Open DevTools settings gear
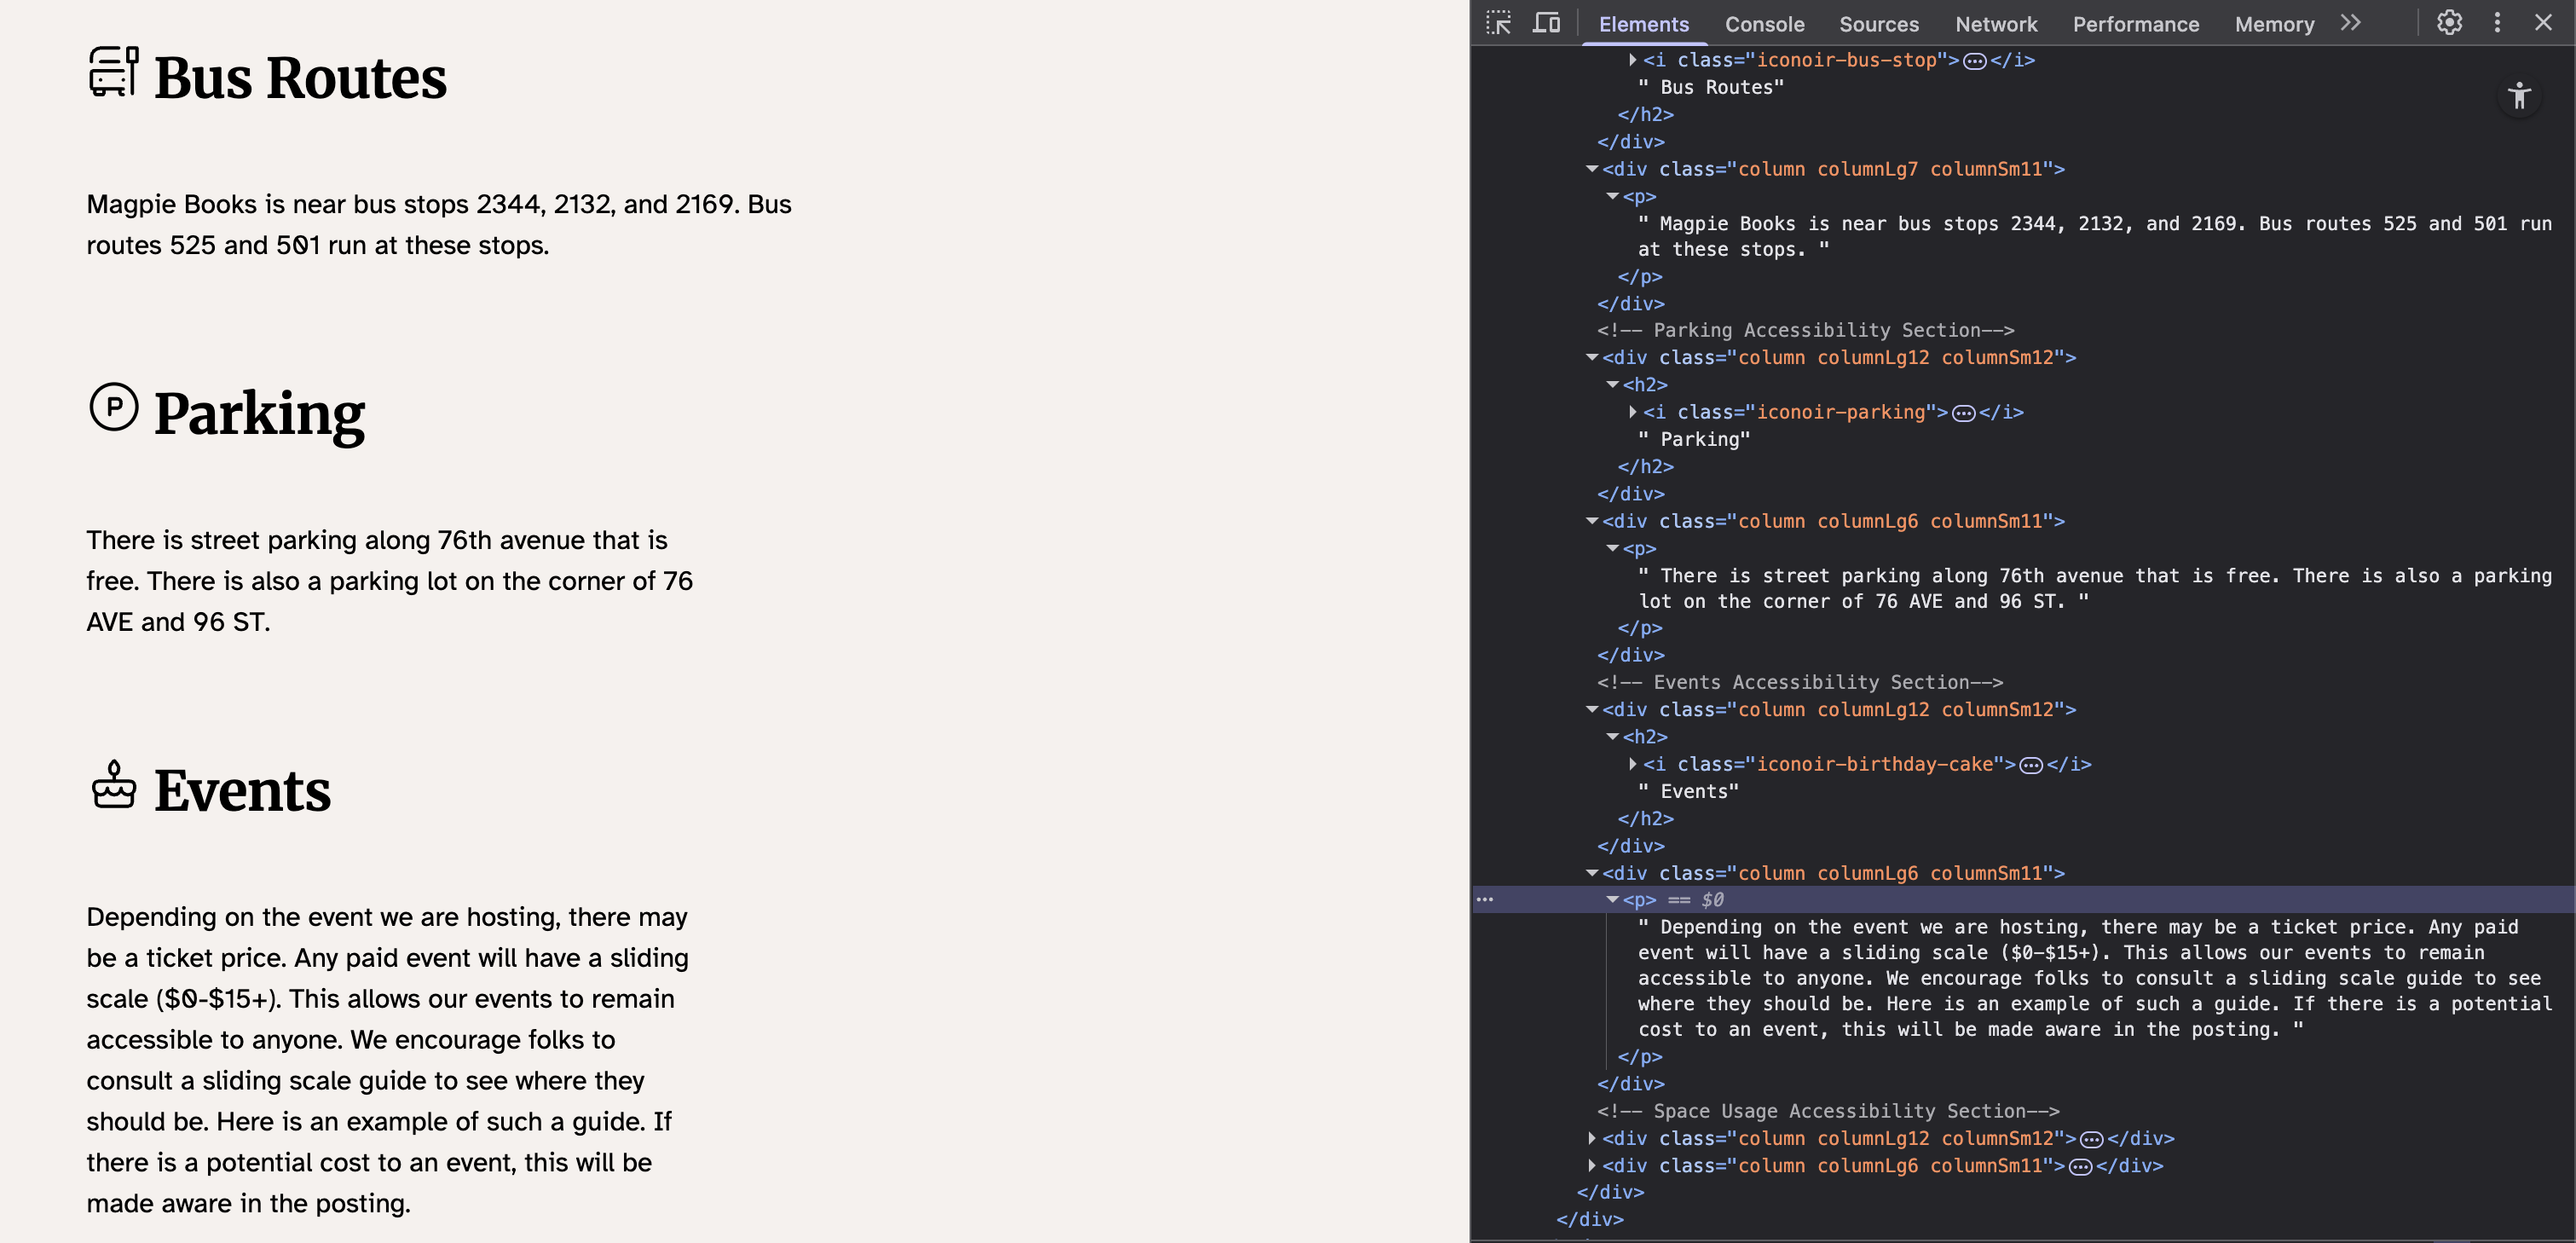The height and width of the screenshot is (1243, 2576). pyautogui.click(x=2450, y=23)
